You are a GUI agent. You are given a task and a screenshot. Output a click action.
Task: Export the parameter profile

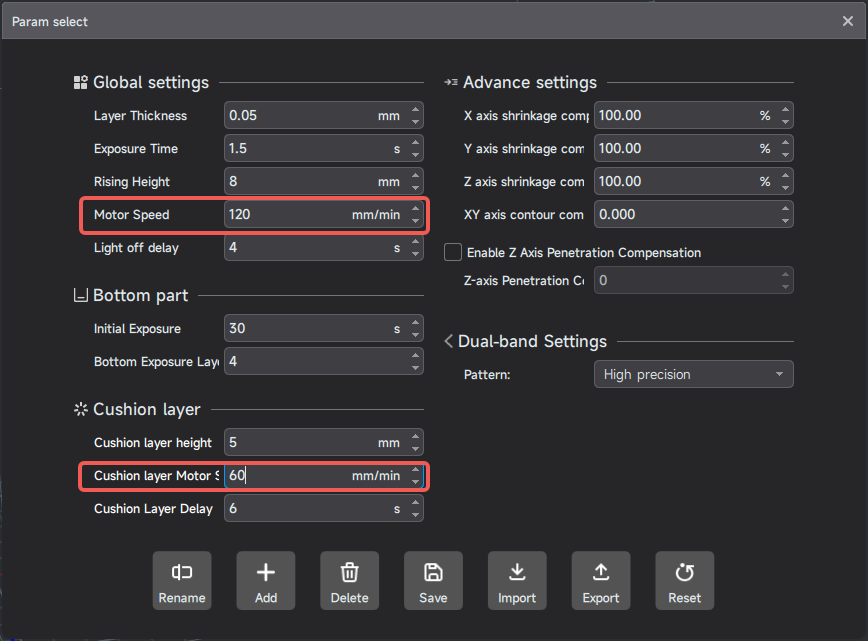tap(600, 580)
